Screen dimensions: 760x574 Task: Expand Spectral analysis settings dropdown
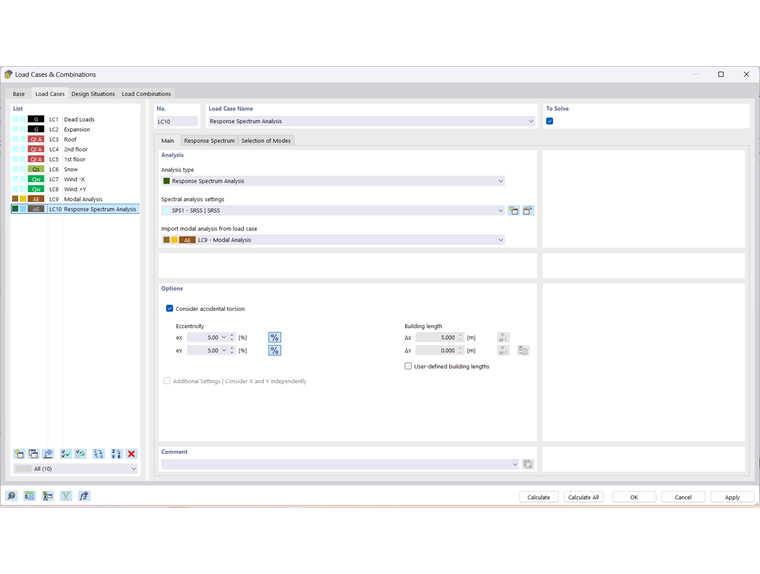pos(501,210)
